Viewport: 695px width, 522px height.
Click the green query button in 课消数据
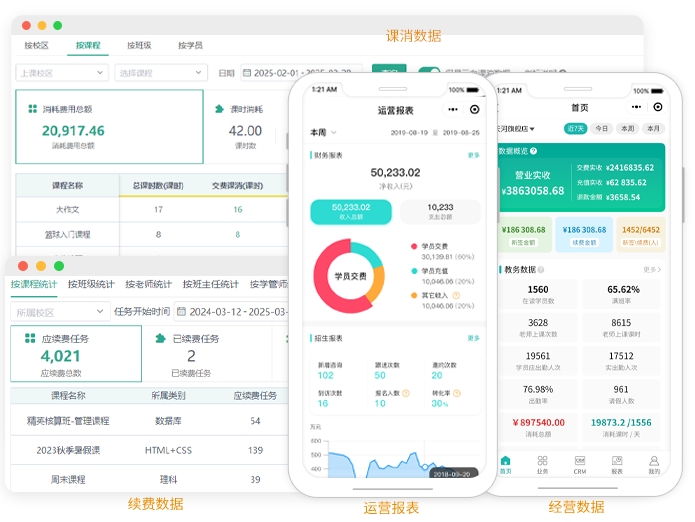coord(389,71)
